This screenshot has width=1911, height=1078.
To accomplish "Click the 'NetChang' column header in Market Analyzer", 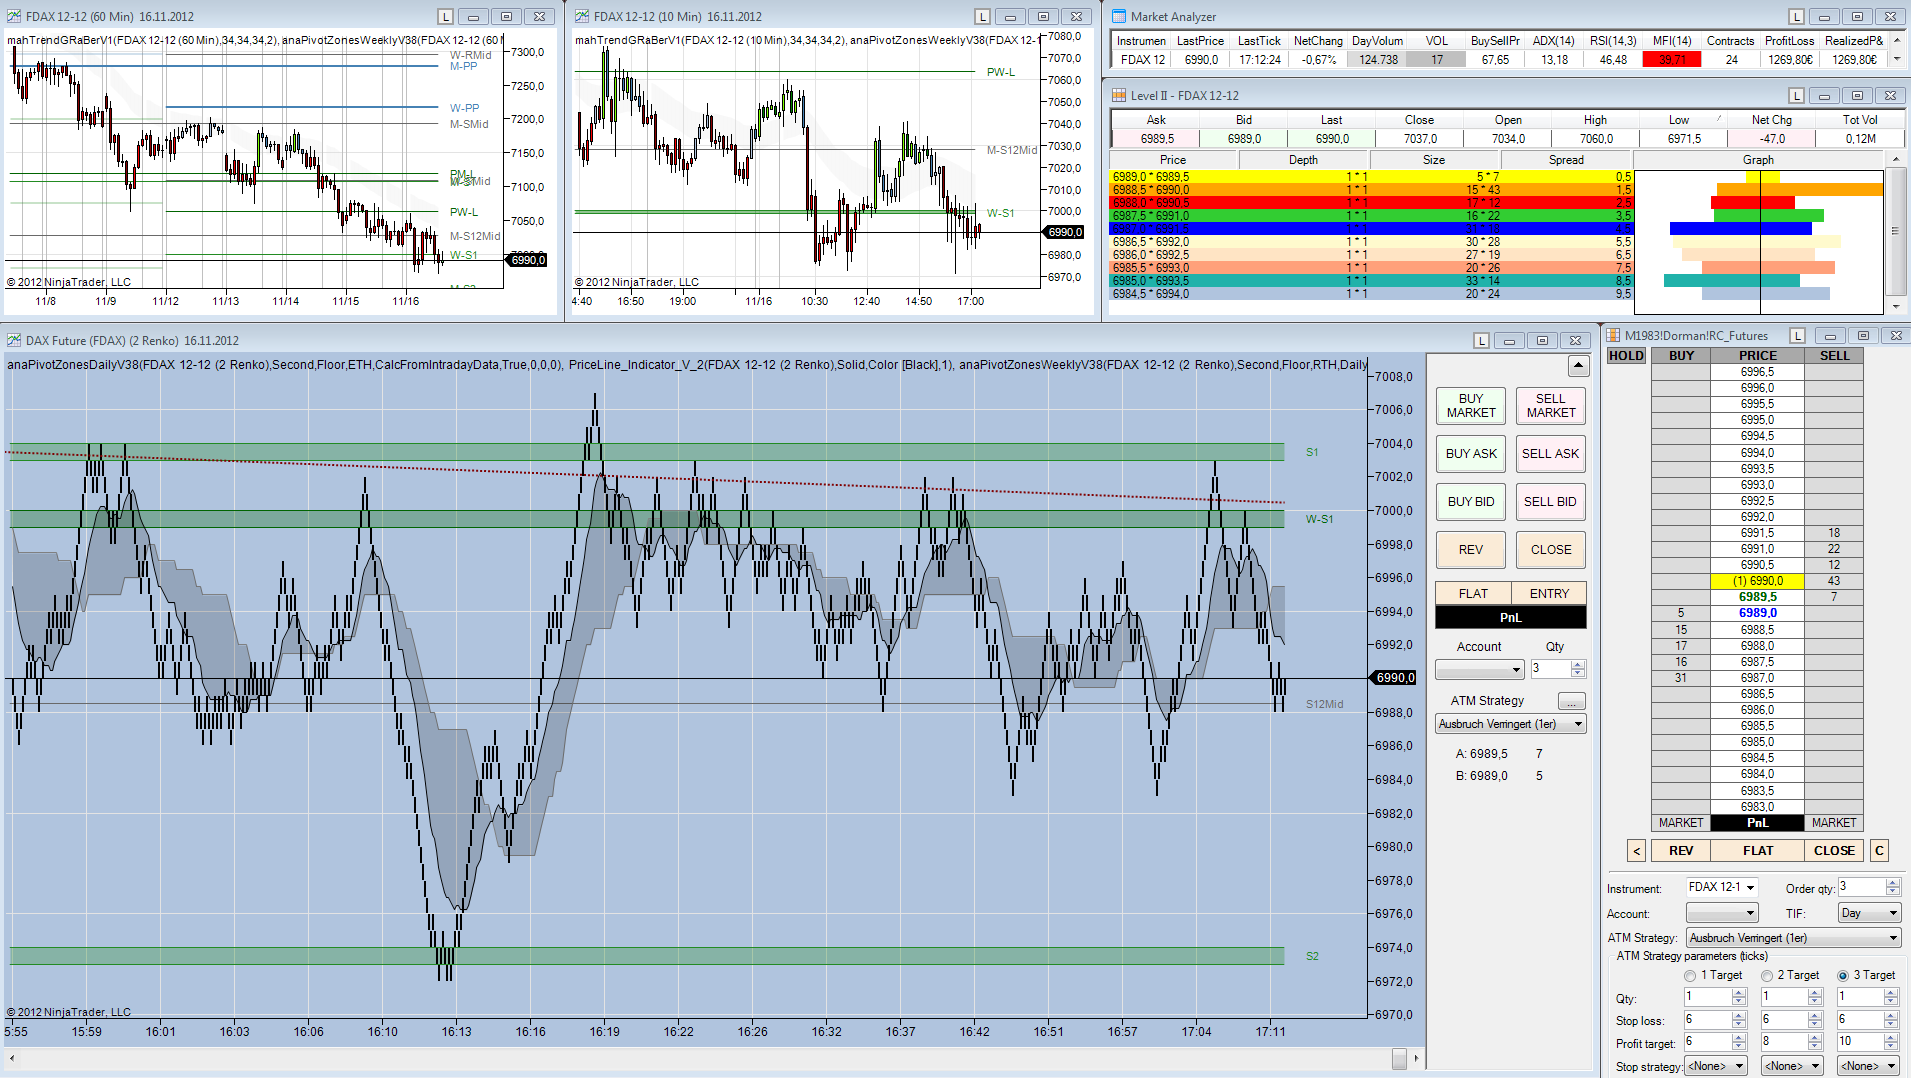I will click(x=1318, y=41).
